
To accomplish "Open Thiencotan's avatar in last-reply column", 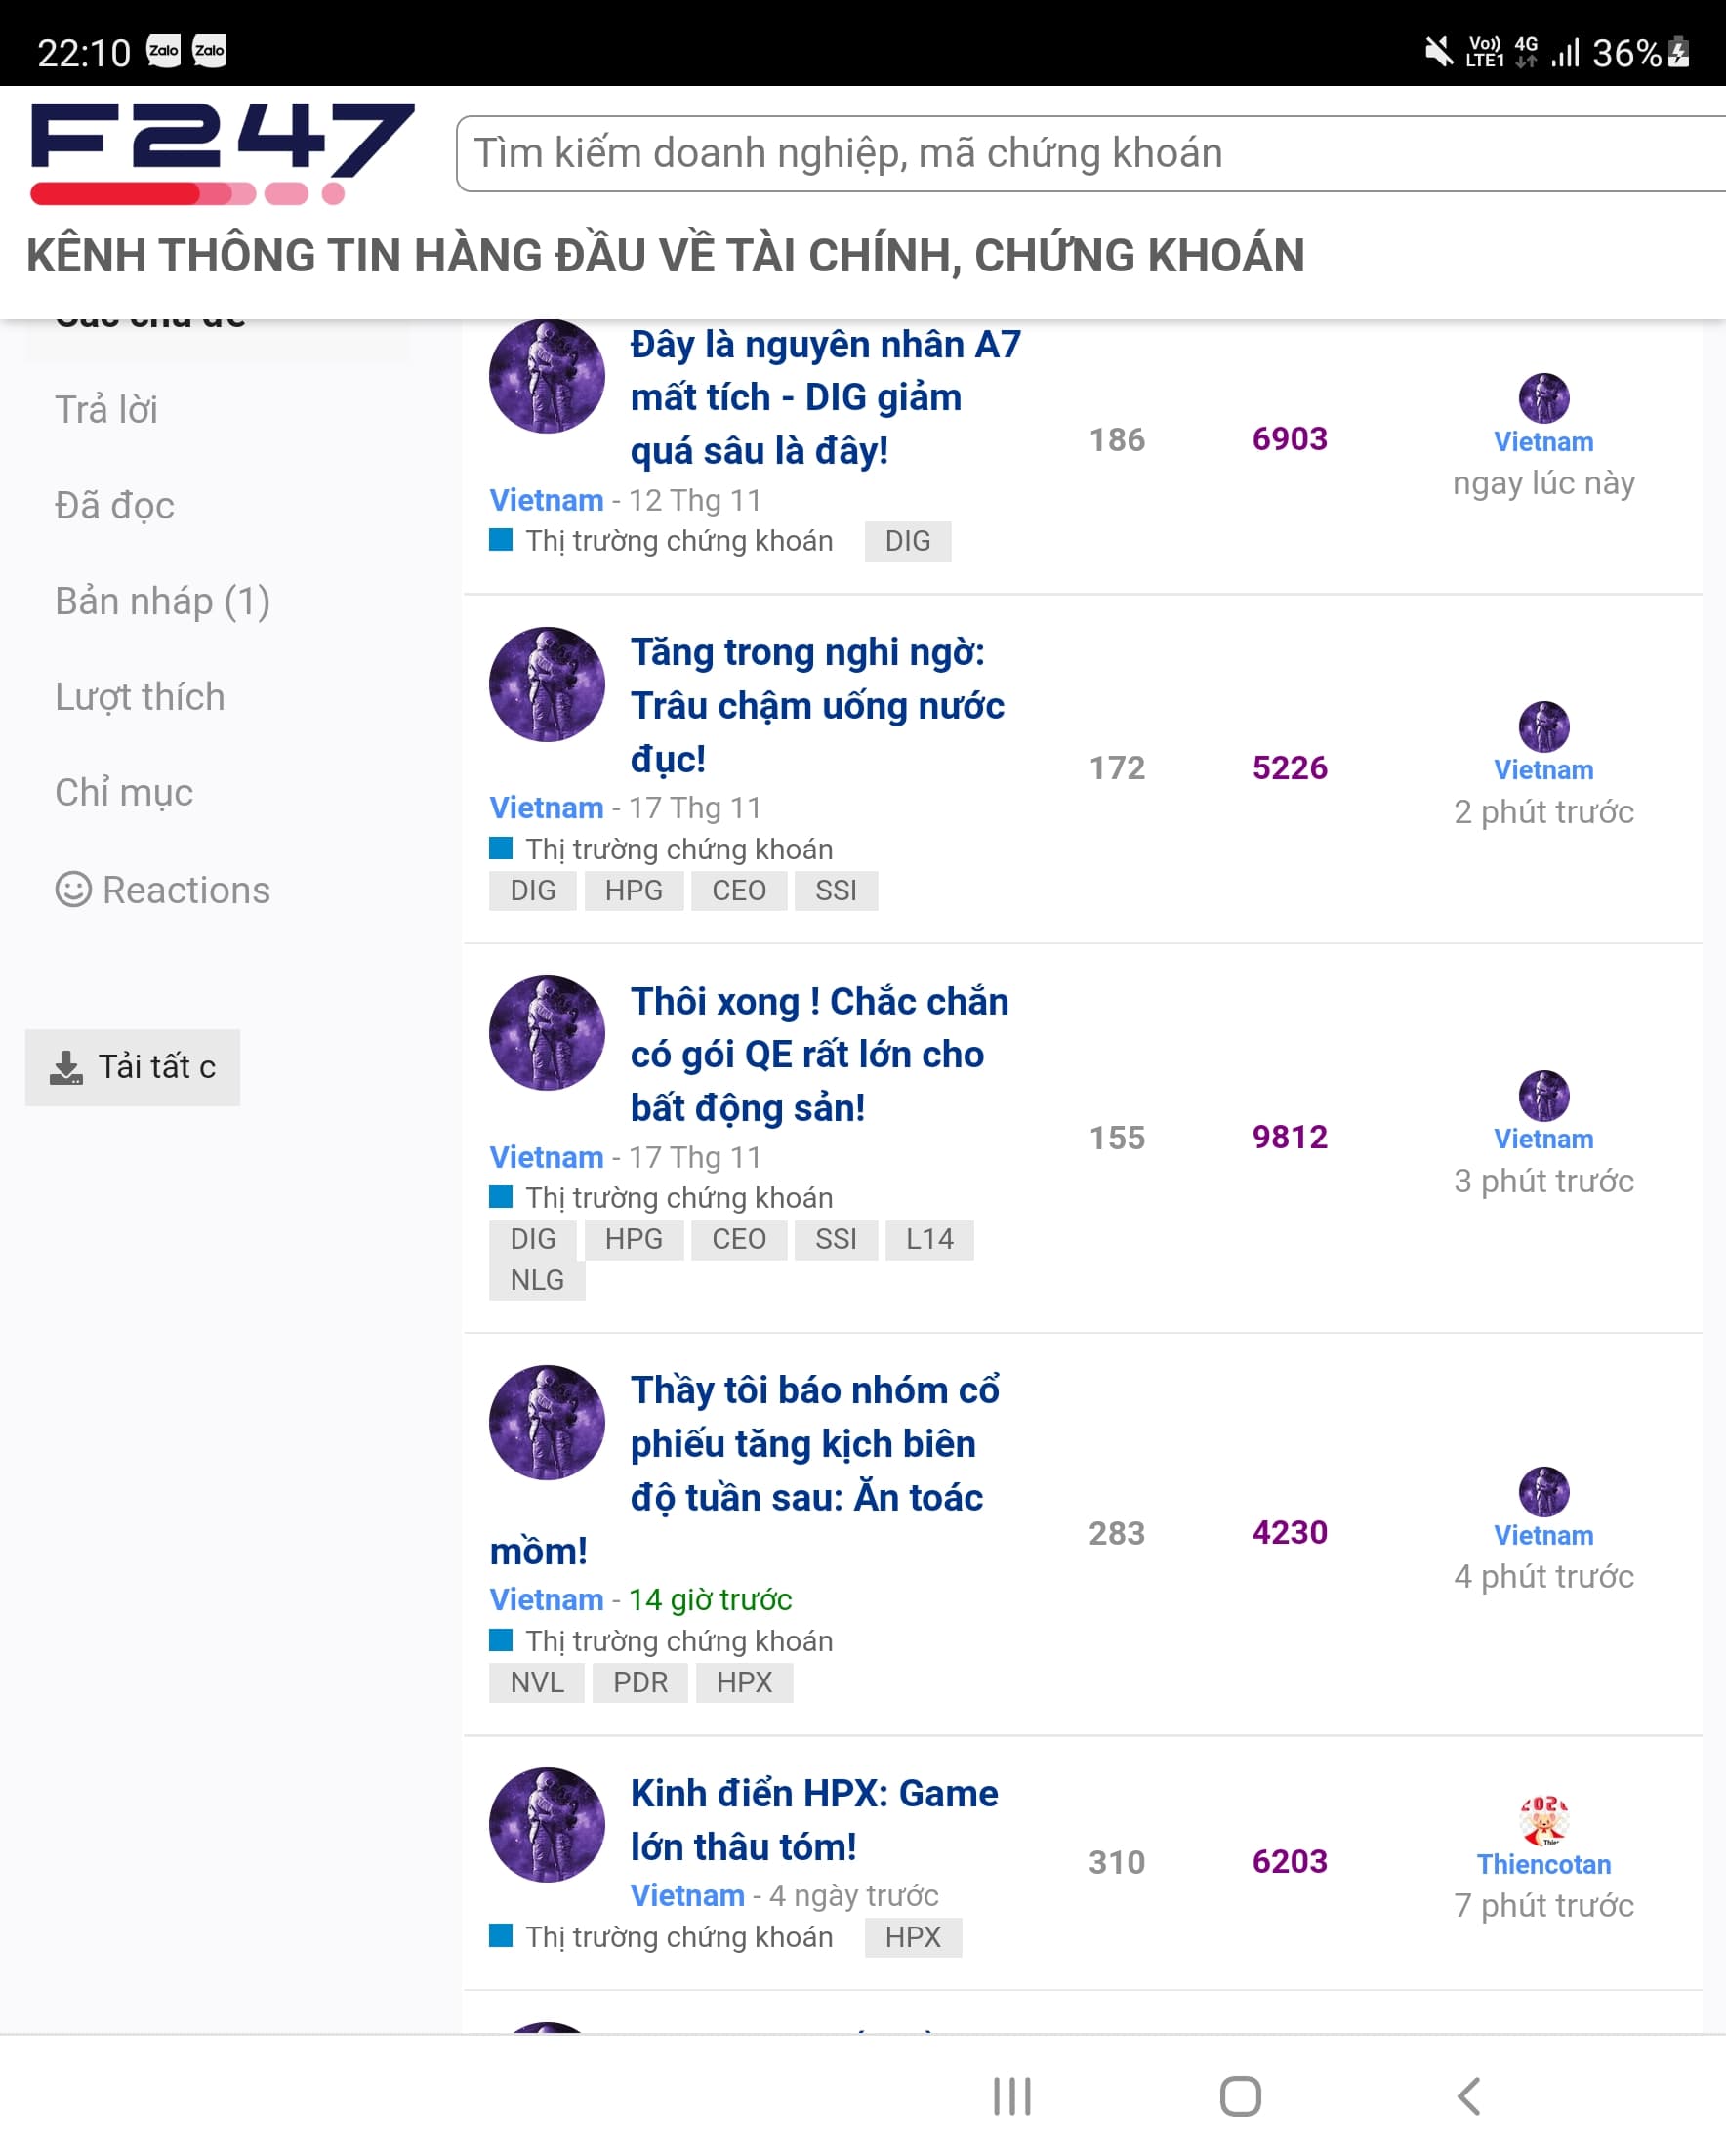I will pos(1544,1820).
